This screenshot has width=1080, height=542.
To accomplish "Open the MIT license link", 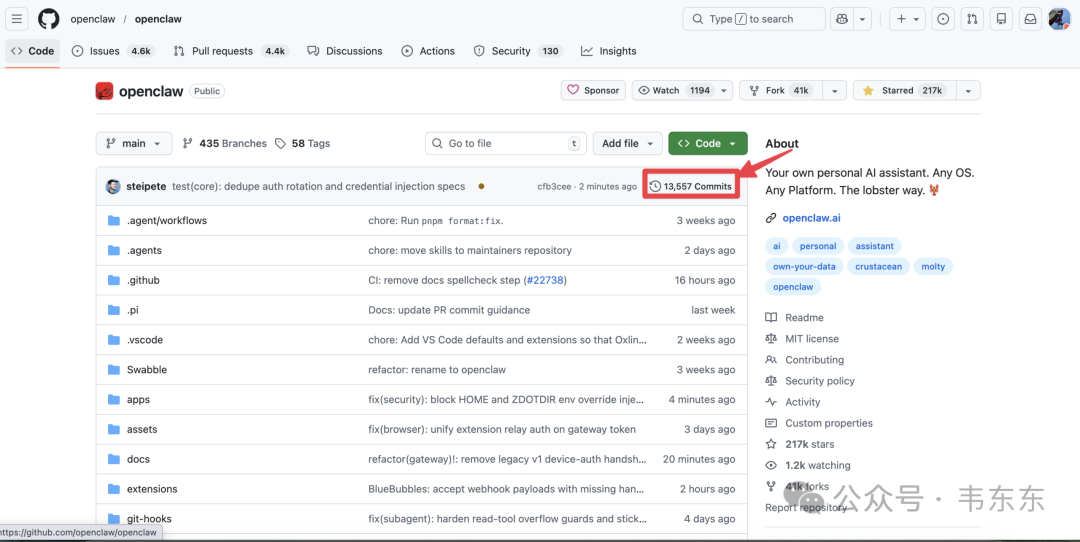I will pyautogui.click(x=802, y=339).
